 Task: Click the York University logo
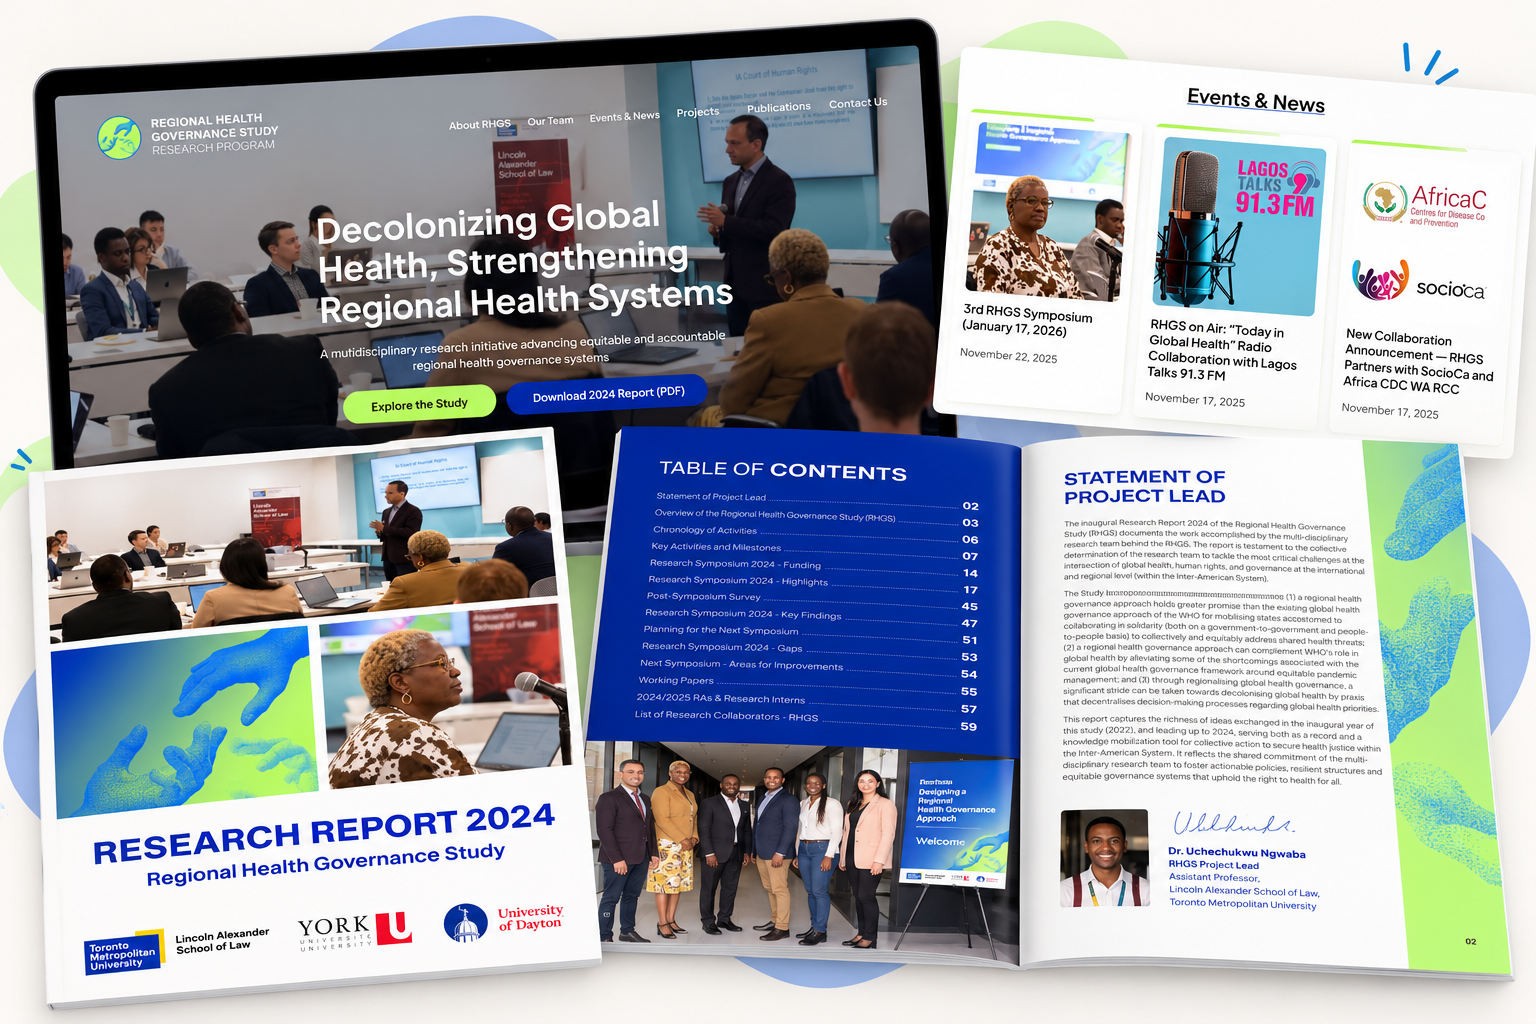tap(354, 932)
